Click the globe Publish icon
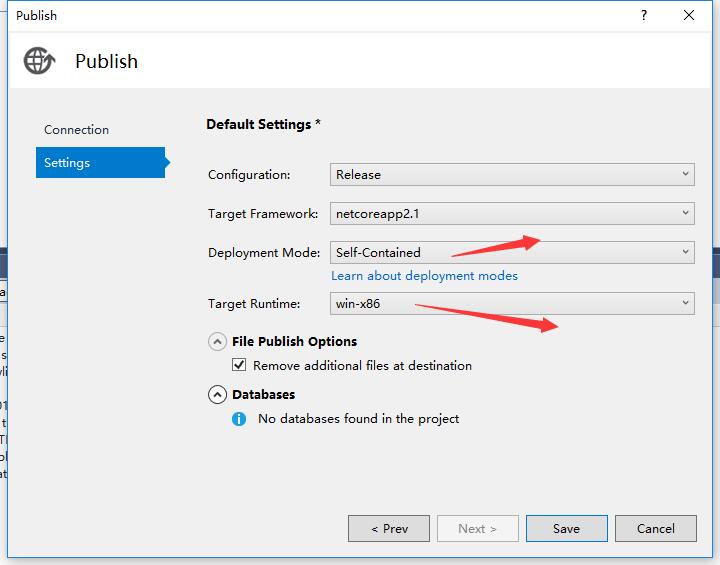The image size is (720, 565). click(39, 61)
